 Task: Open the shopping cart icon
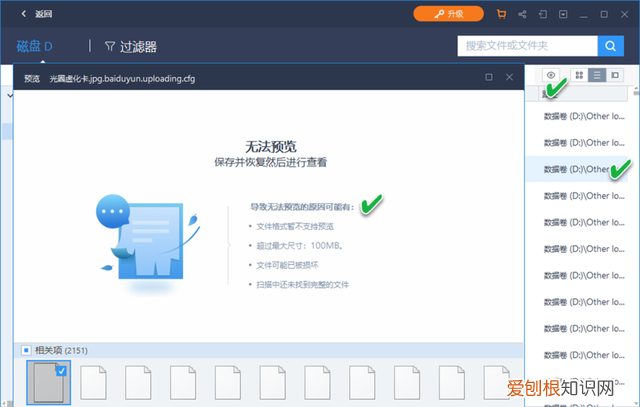click(x=499, y=14)
